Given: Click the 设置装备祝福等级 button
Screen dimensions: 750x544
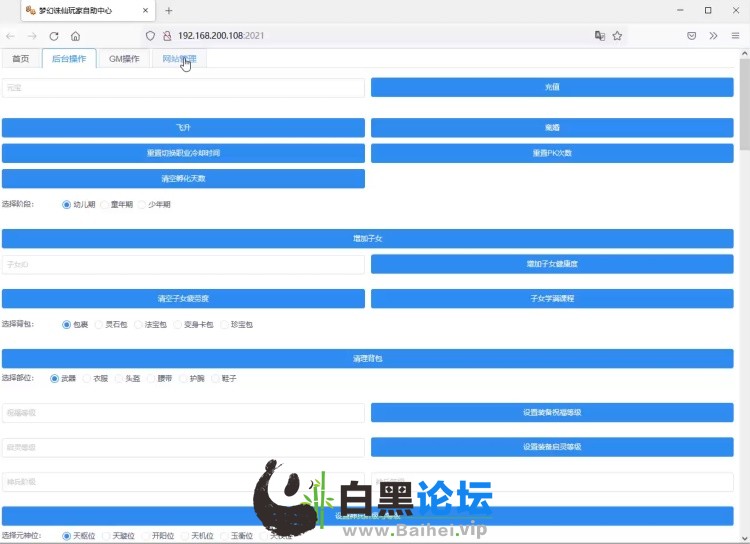Looking at the screenshot, I should [x=552, y=412].
